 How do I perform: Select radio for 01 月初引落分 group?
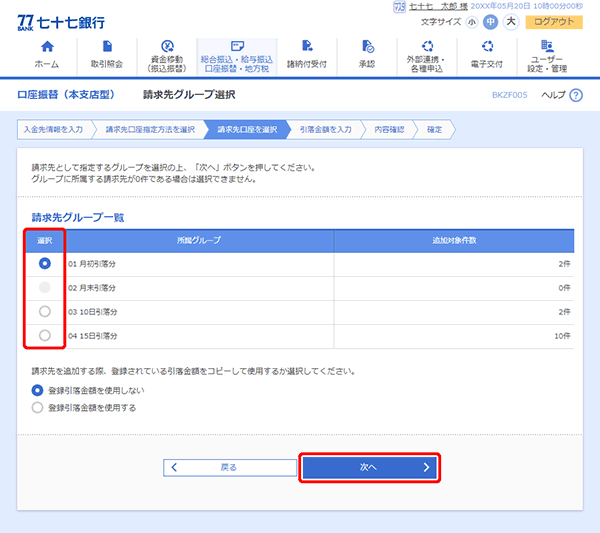pos(45,264)
